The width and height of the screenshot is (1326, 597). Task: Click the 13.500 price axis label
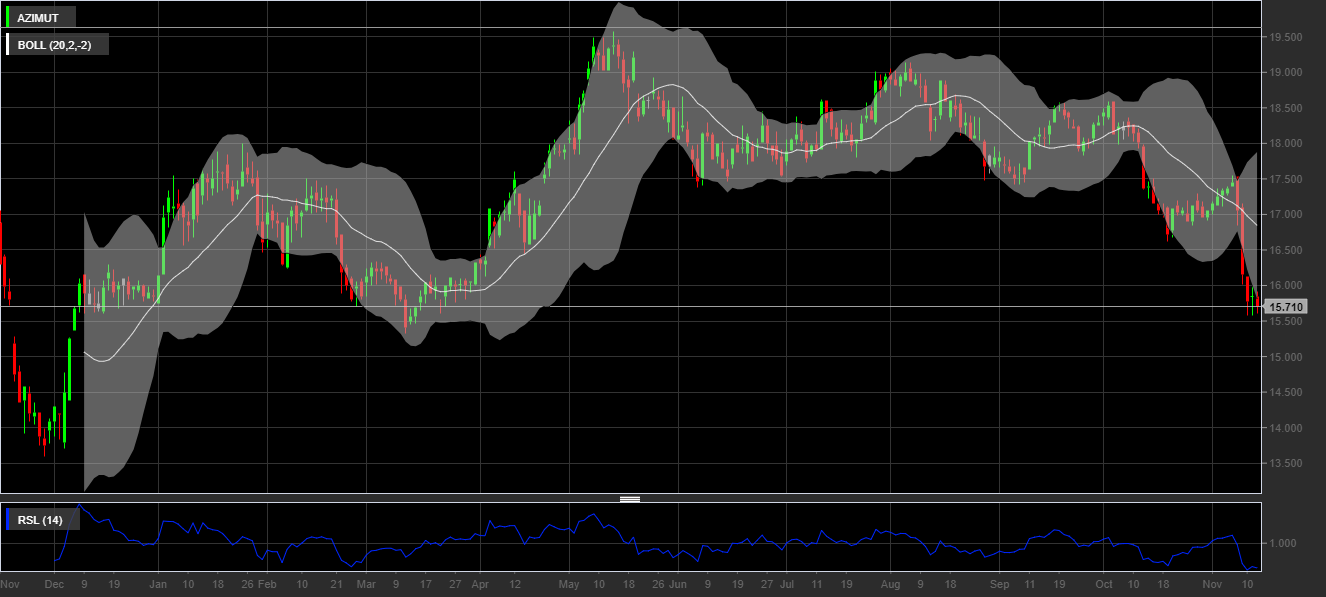click(1285, 463)
